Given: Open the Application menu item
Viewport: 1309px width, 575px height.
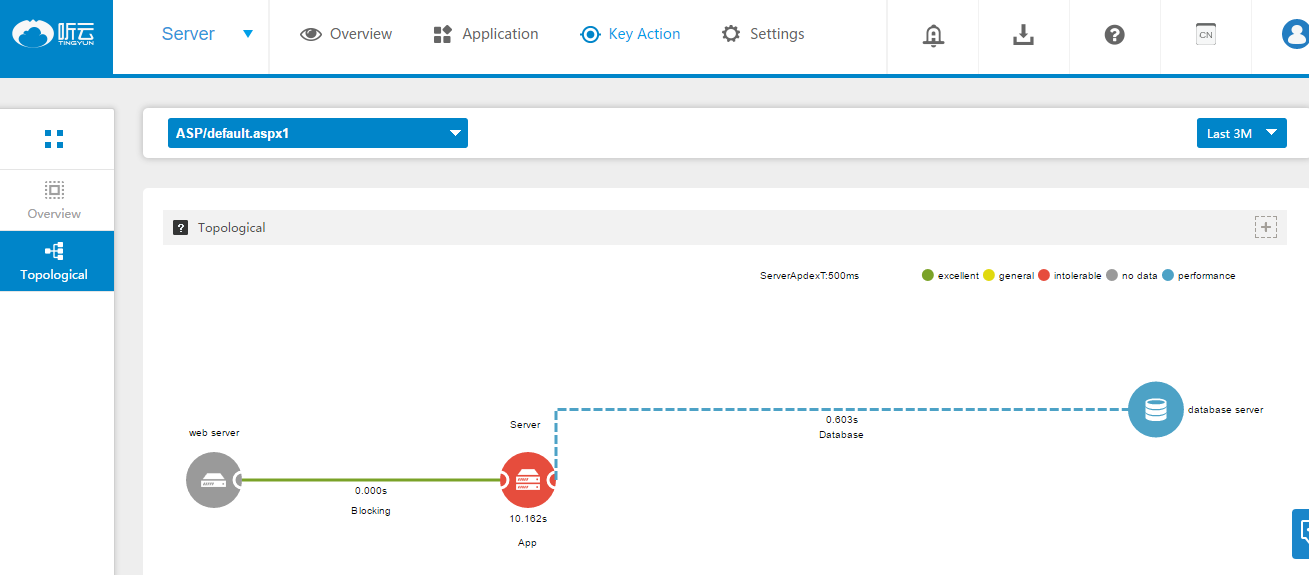Looking at the screenshot, I should point(486,34).
